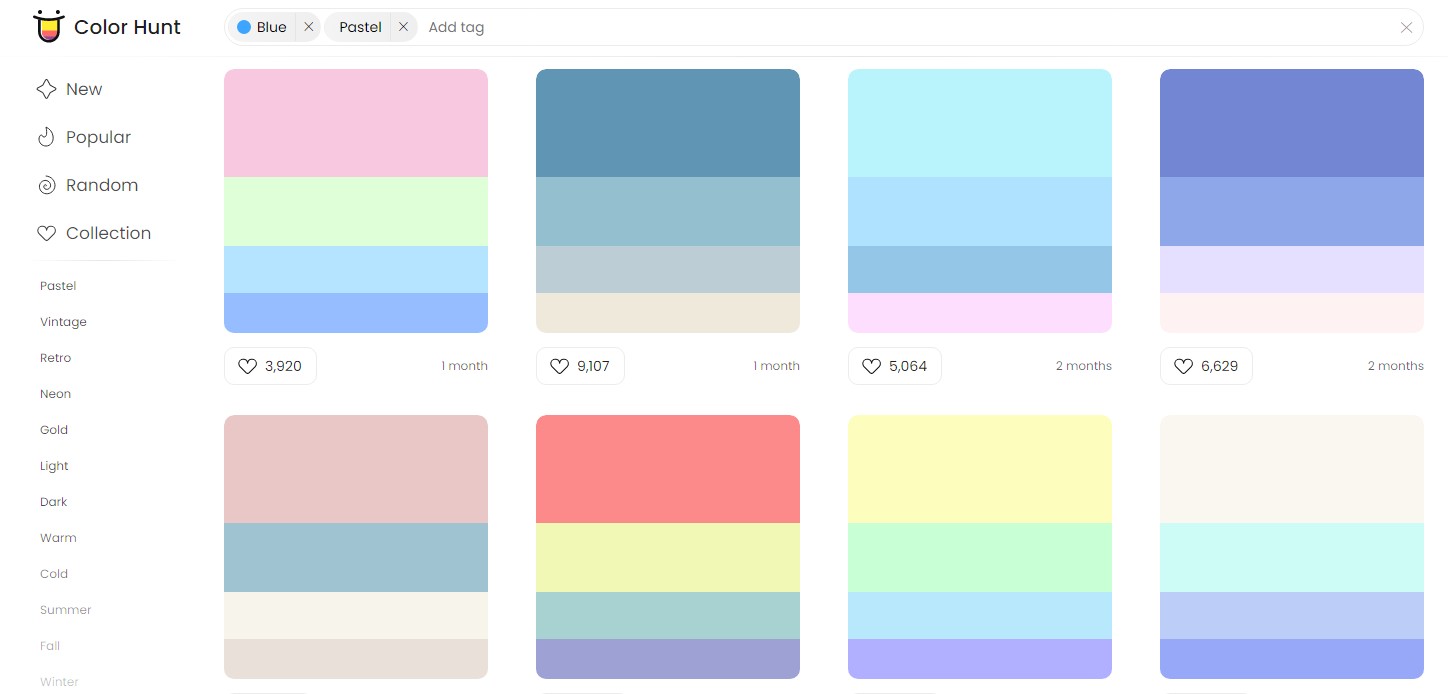Select light cyan swatch of 5,064 palette
This screenshot has width=1448, height=694.
point(980,123)
